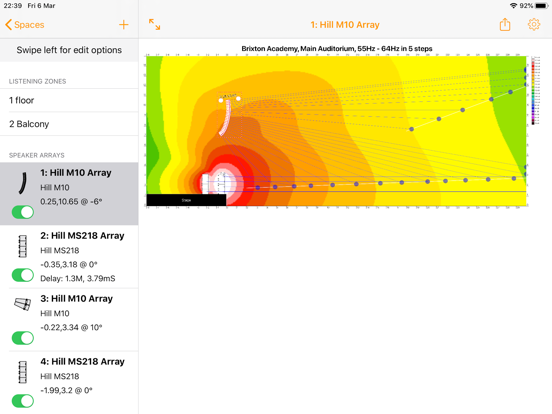Screen dimensions: 552x414
Task: Click the 4: Hill MS218 sub stack icon
Action: coord(23,372)
